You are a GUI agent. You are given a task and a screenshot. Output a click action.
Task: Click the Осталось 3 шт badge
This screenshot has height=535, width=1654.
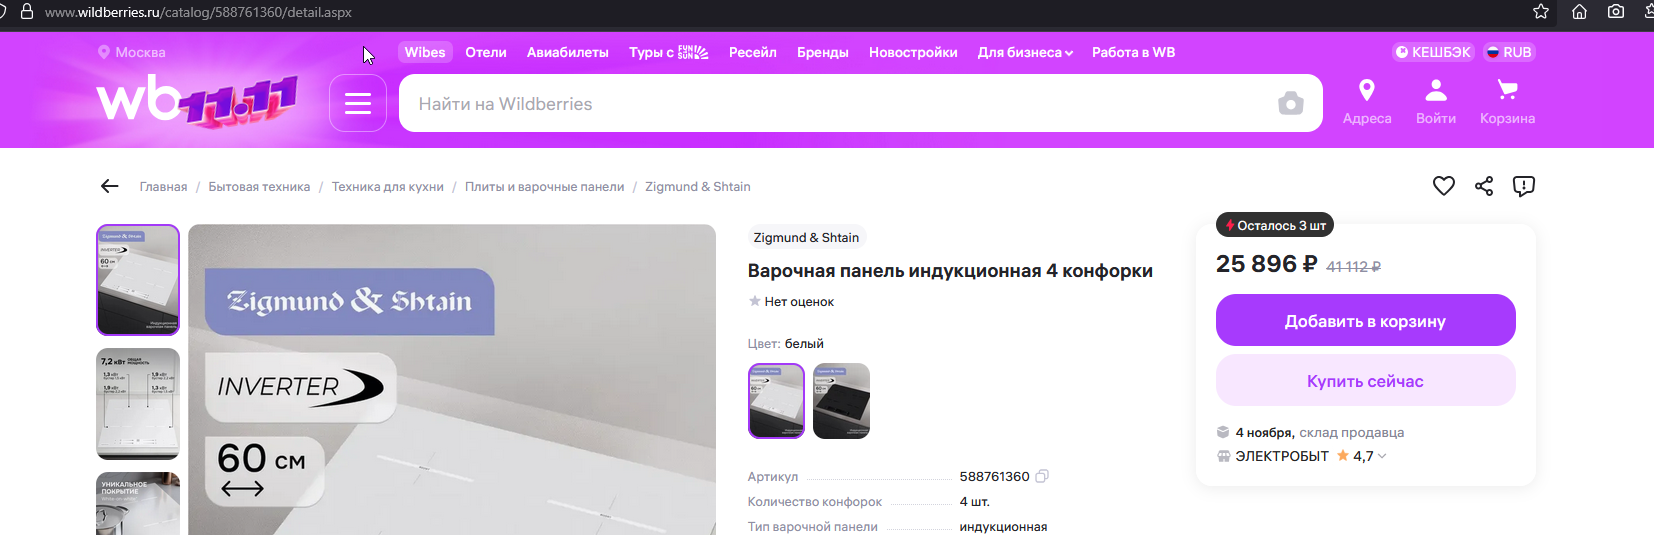[x=1275, y=225]
